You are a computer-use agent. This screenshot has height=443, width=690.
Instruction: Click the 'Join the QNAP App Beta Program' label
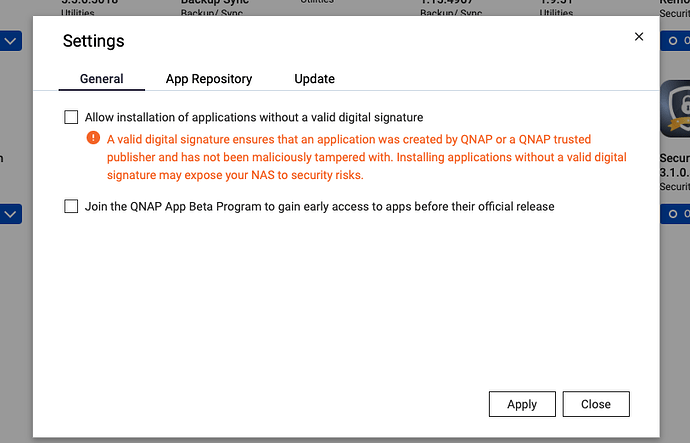click(x=320, y=206)
